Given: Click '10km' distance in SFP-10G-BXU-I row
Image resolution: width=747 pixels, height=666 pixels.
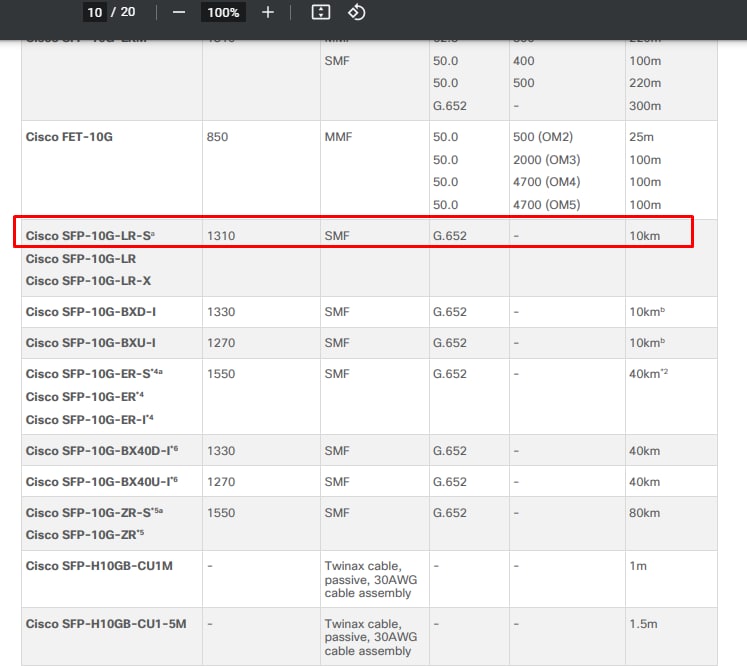Looking at the screenshot, I should (645, 343).
